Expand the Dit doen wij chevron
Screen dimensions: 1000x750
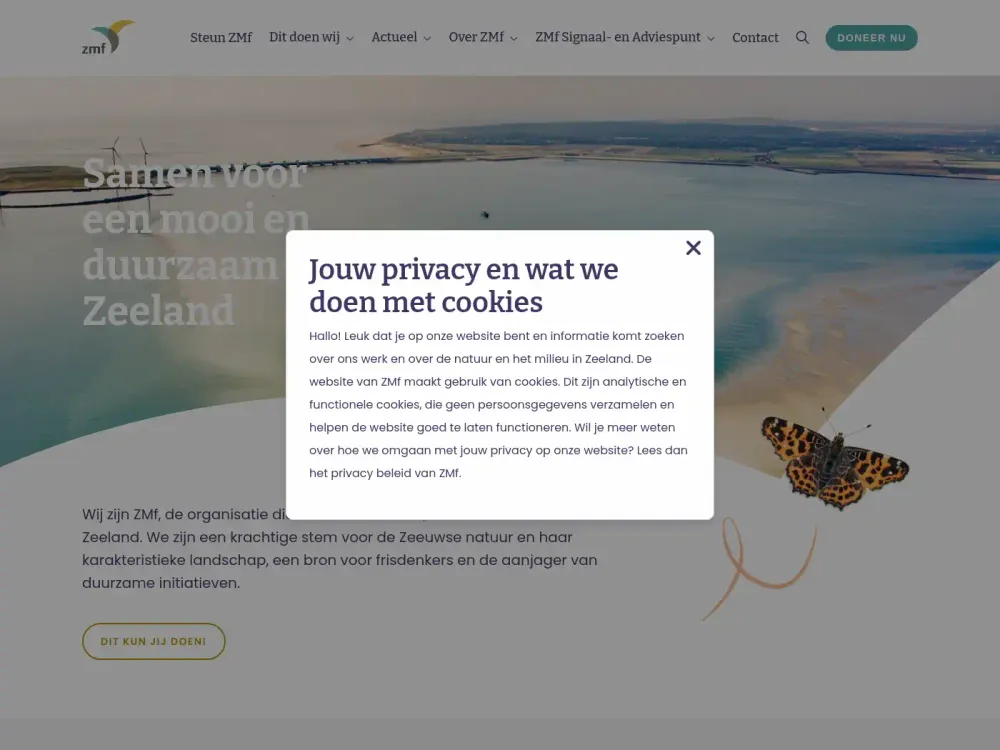click(350, 38)
